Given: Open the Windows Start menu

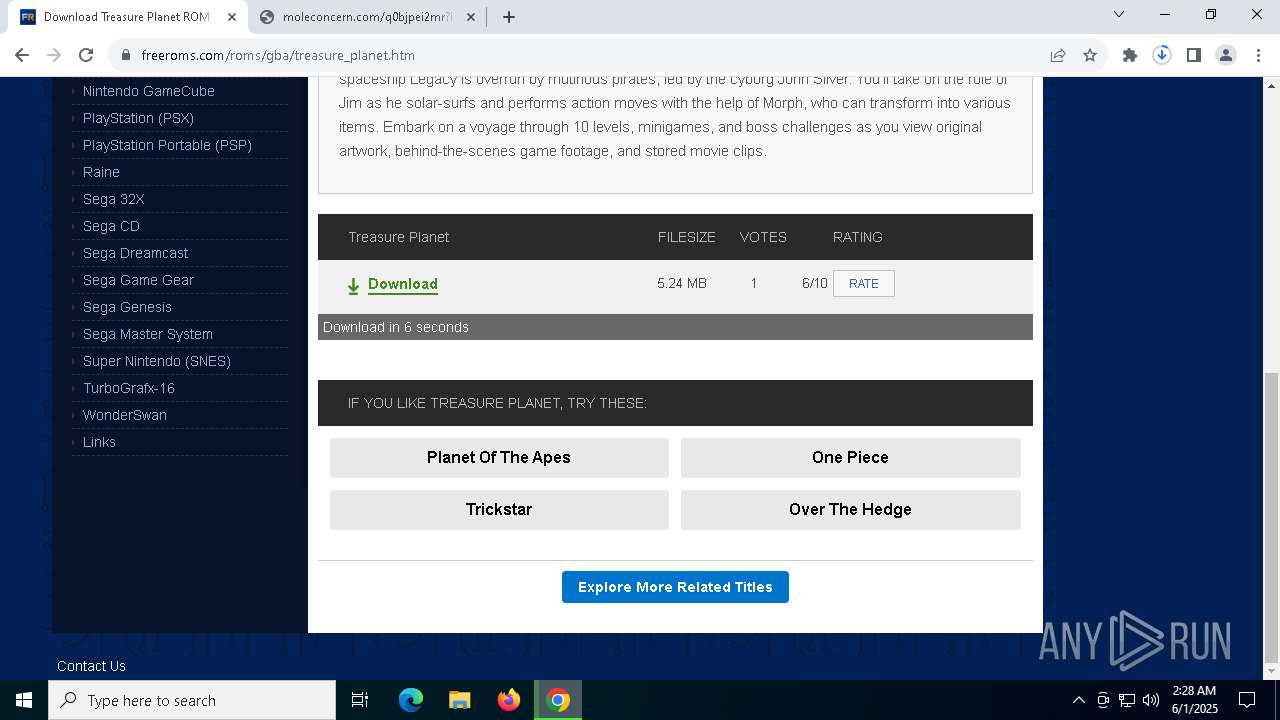Looking at the screenshot, I should pos(24,700).
